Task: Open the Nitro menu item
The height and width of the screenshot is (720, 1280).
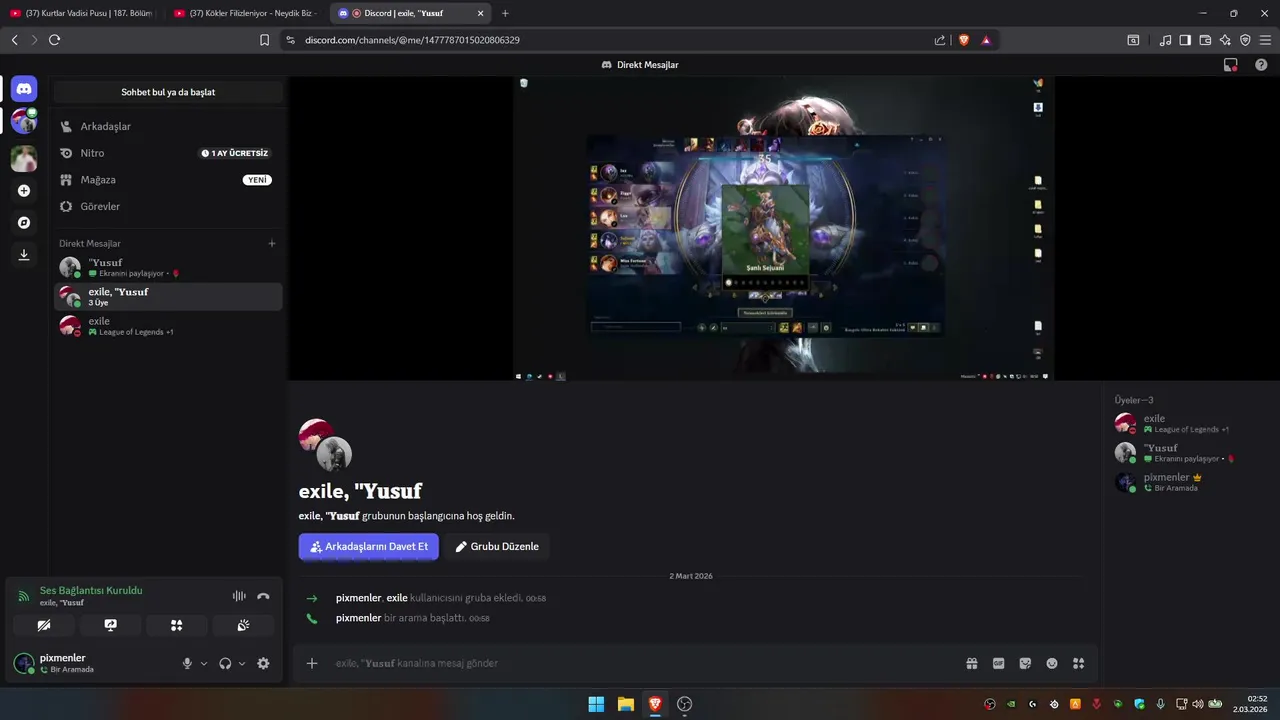Action: [168, 153]
